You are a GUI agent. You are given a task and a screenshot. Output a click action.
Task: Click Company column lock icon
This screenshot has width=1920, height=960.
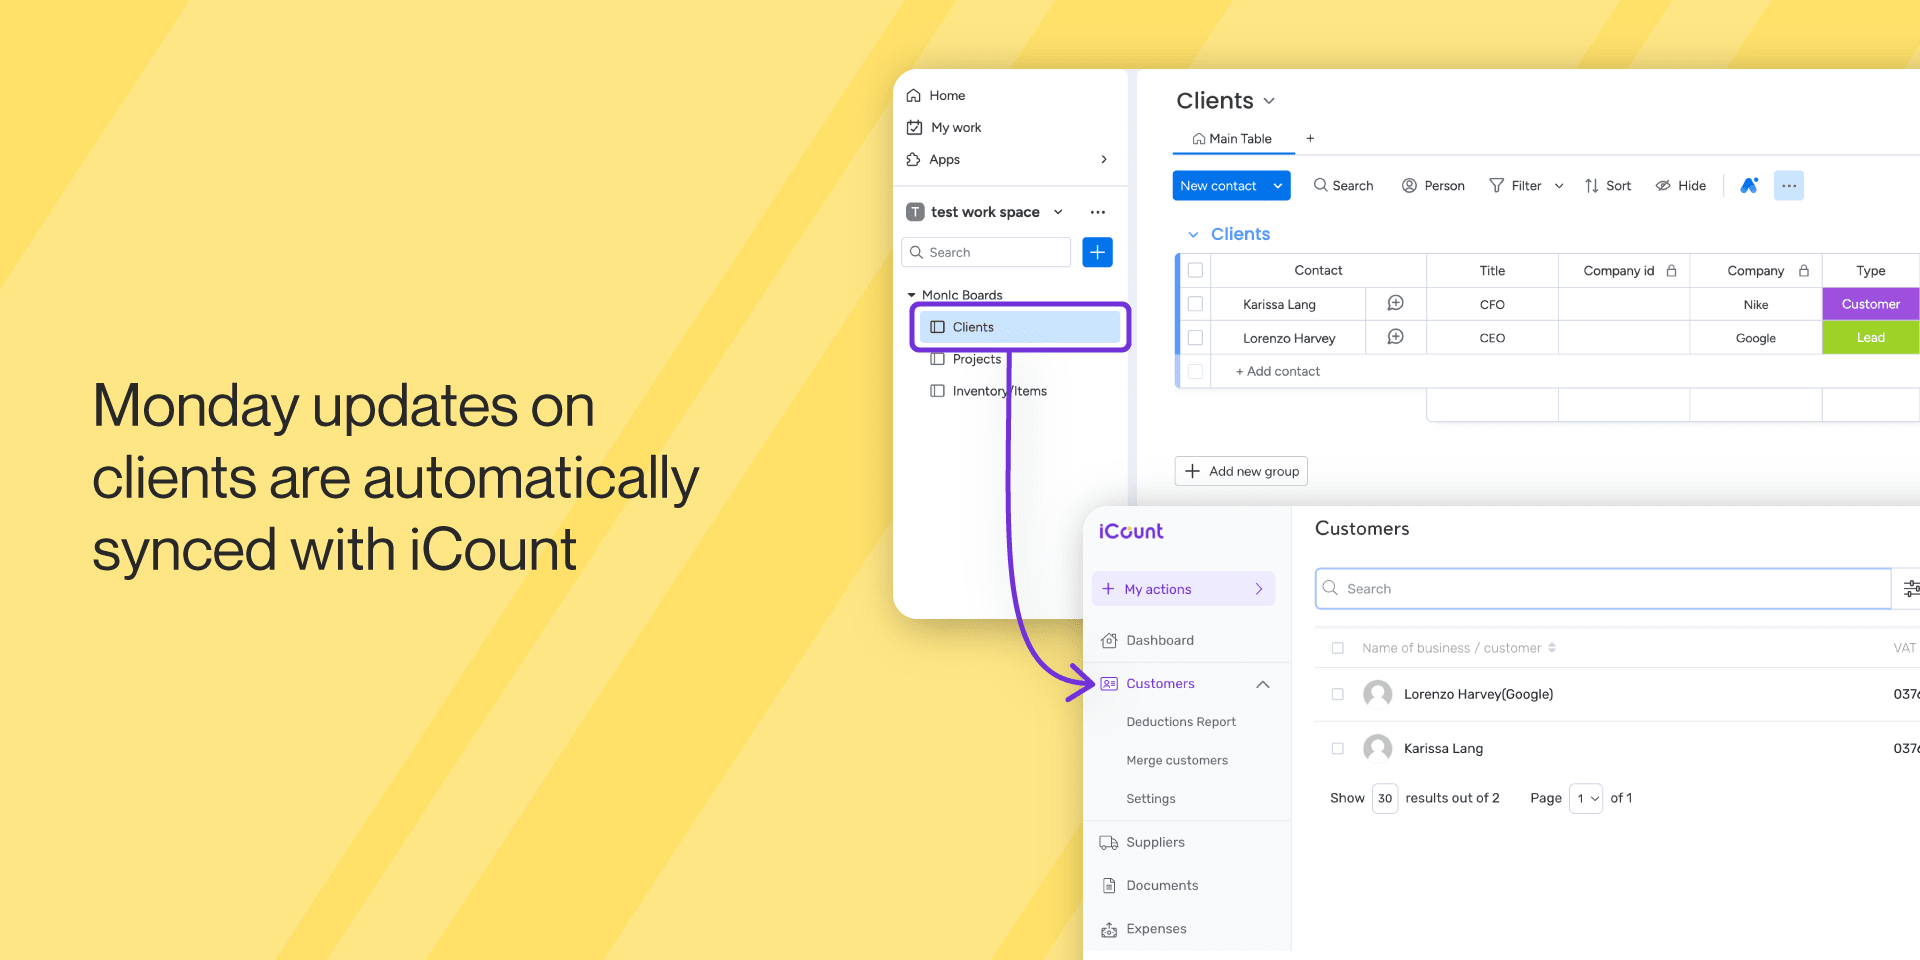(x=1804, y=270)
